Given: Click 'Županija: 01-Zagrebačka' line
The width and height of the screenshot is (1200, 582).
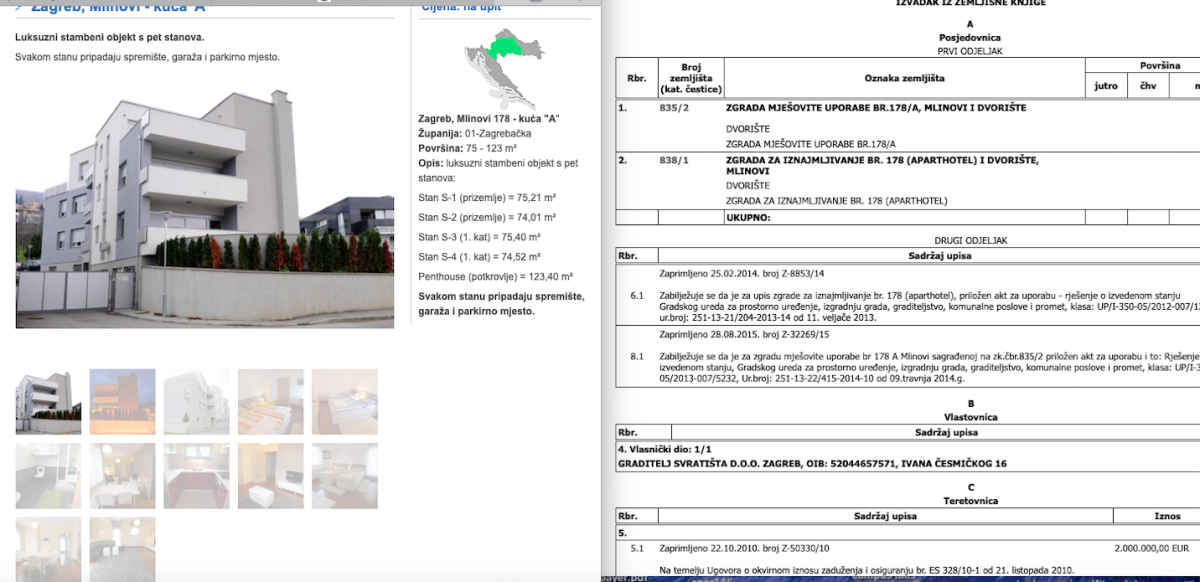Looking at the screenshot, I should [x=475, y=133].
